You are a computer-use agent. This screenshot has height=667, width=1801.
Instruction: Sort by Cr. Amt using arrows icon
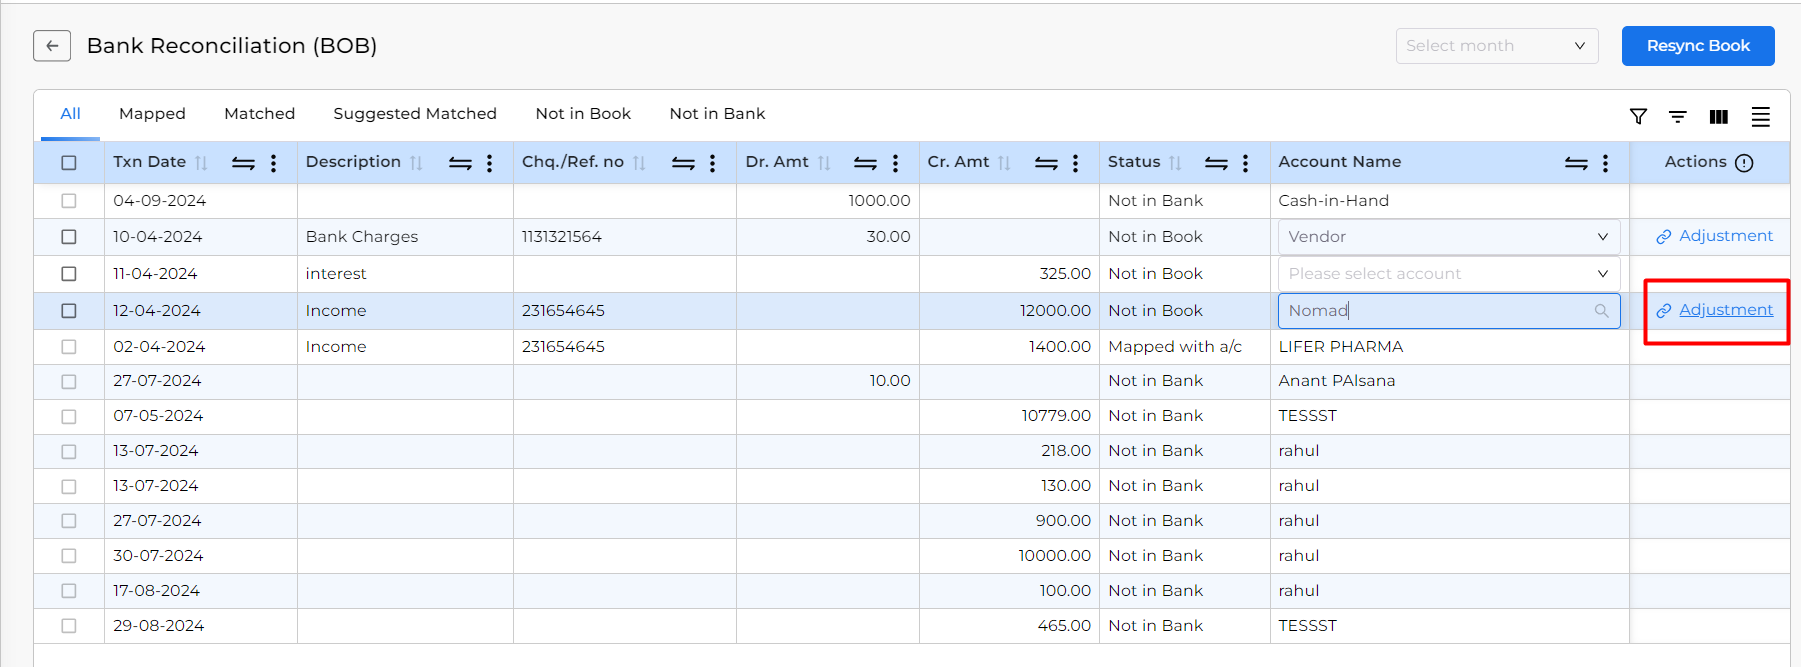coord(1004,163)
